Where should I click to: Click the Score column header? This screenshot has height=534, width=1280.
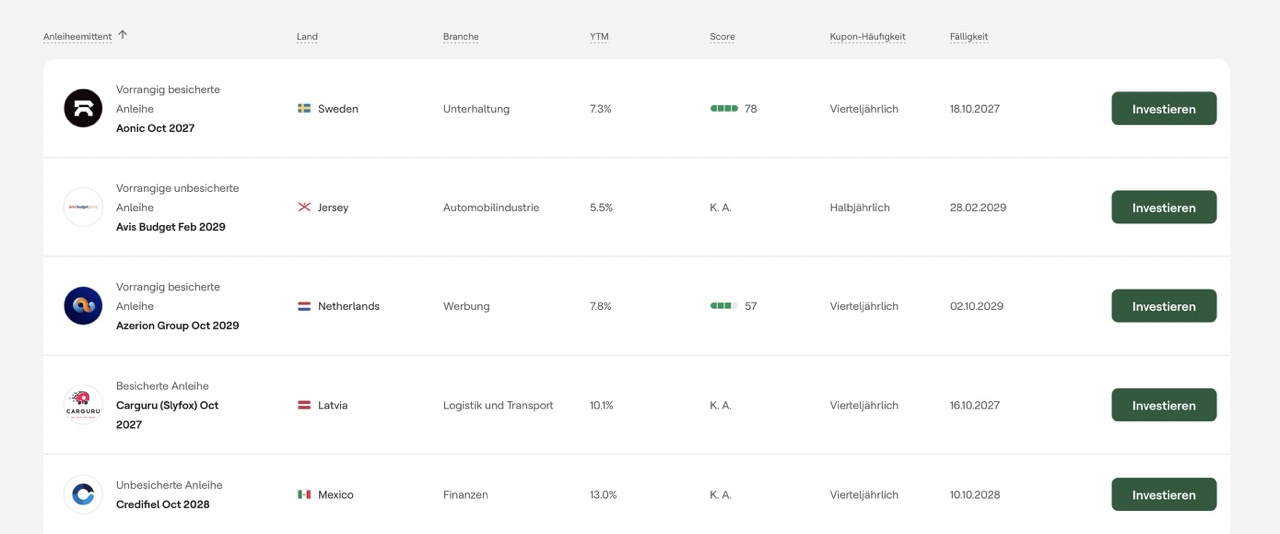click(x=722, y=37)
